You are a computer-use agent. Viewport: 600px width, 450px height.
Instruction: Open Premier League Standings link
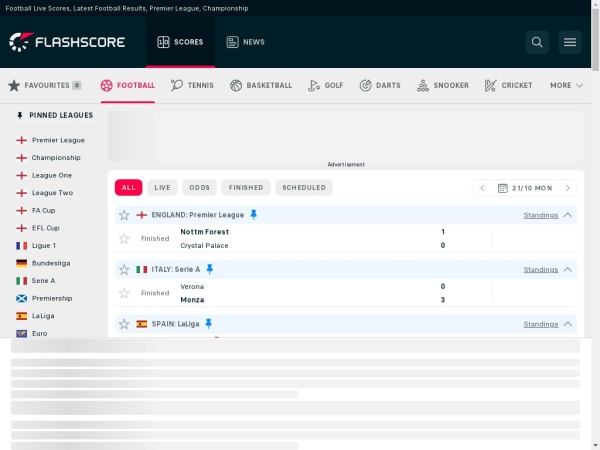click(541, 215)
